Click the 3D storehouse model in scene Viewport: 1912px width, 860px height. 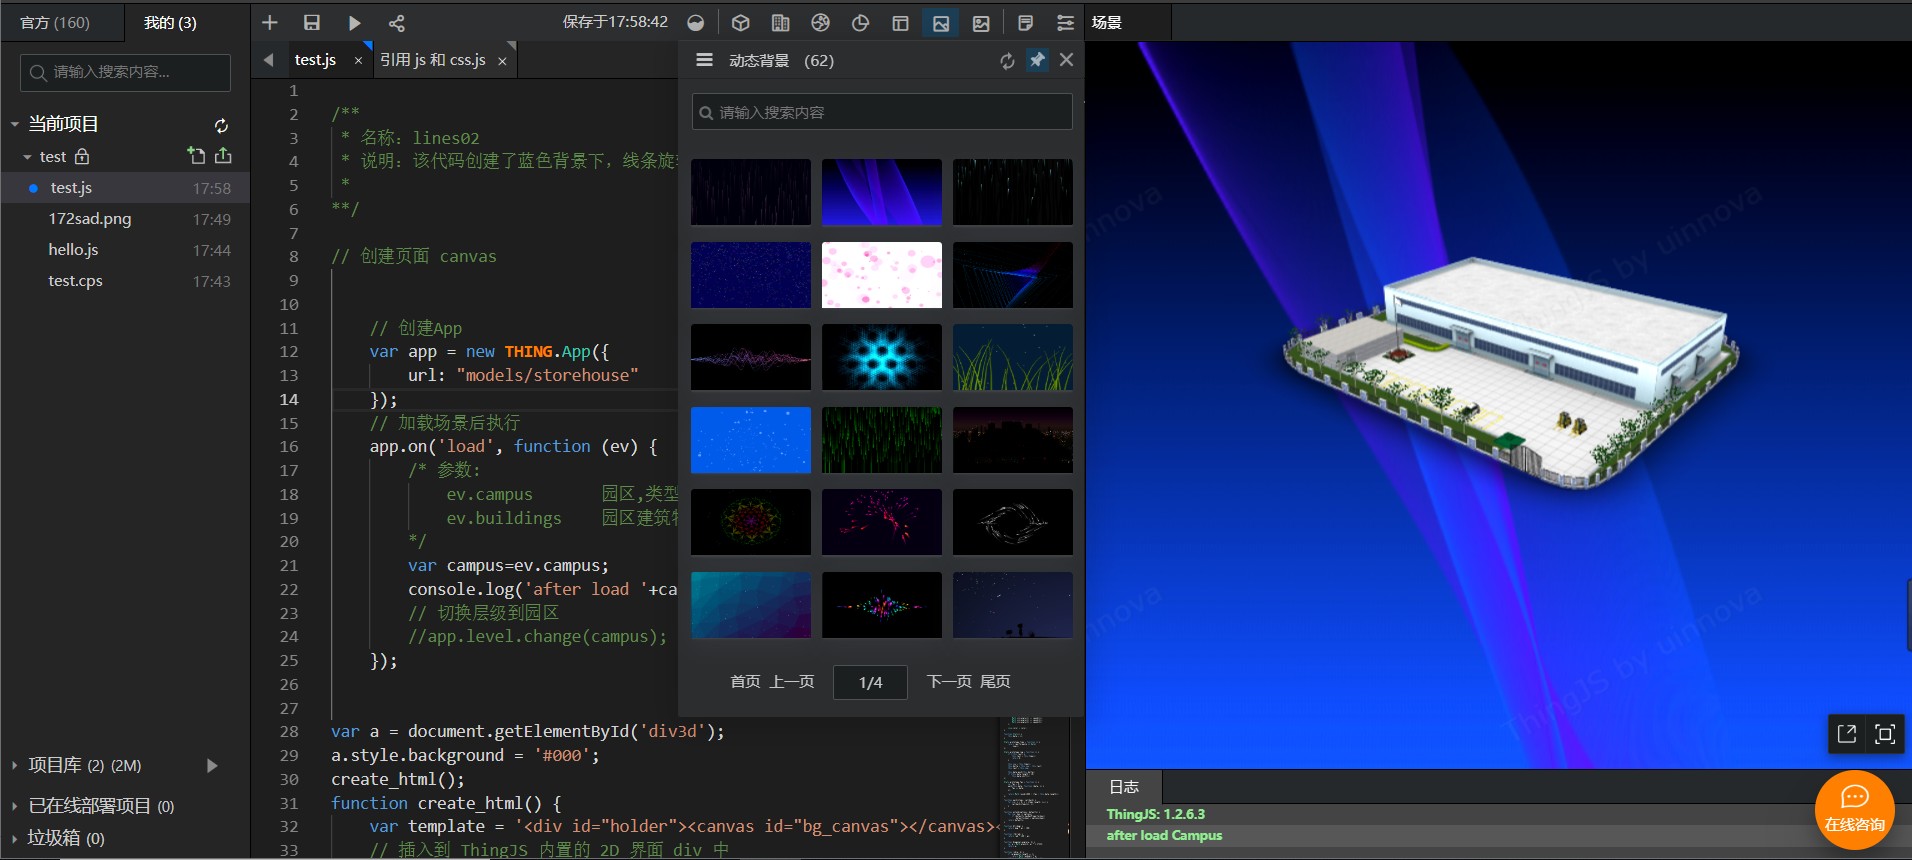1510,375
